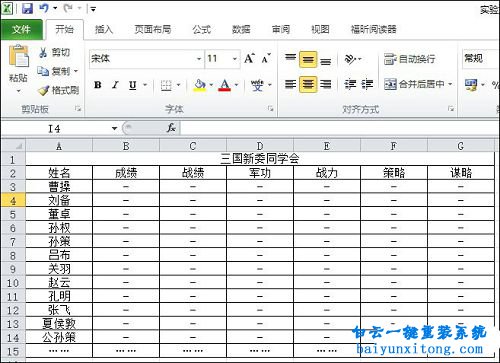
Task: Click 复制 copy button
Action: [x=53, y=71]
